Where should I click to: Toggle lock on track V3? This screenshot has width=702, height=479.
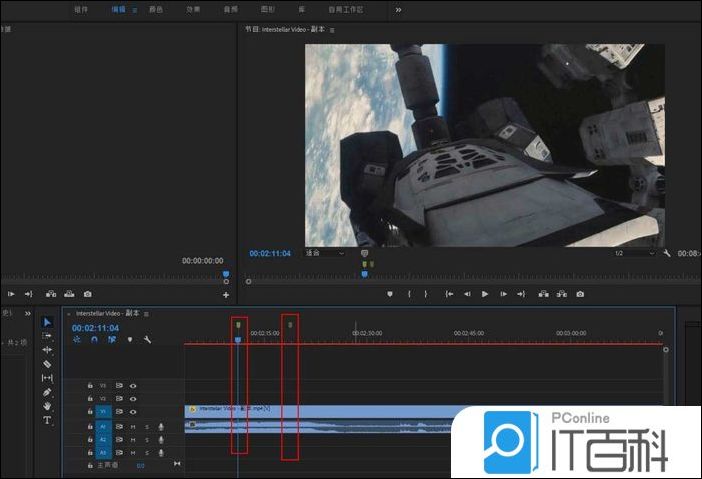[x=89, y=385]
